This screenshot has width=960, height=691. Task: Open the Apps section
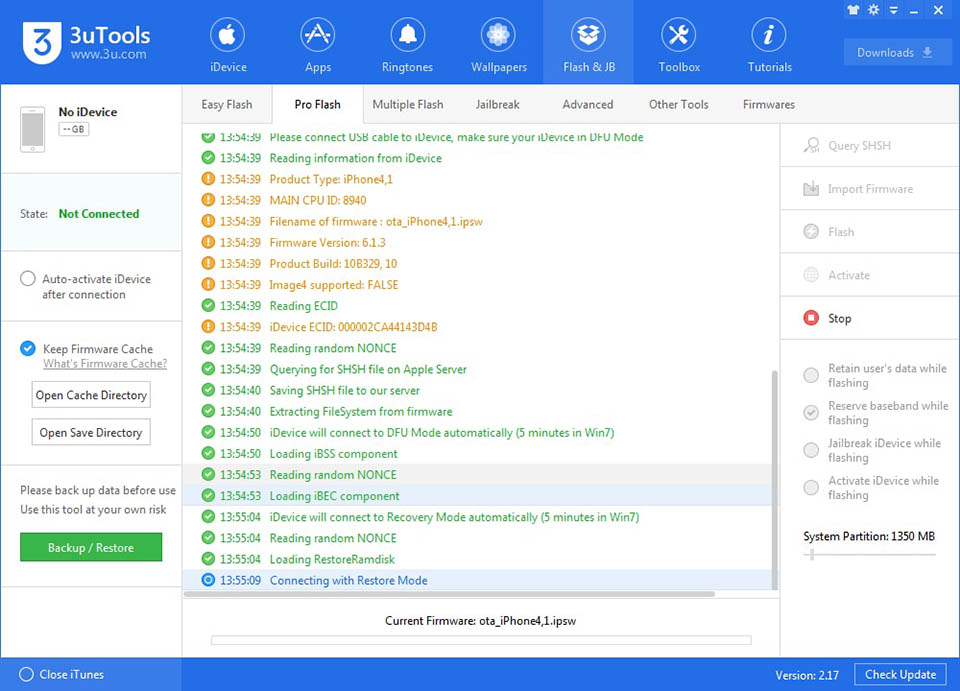click(317, 45)
